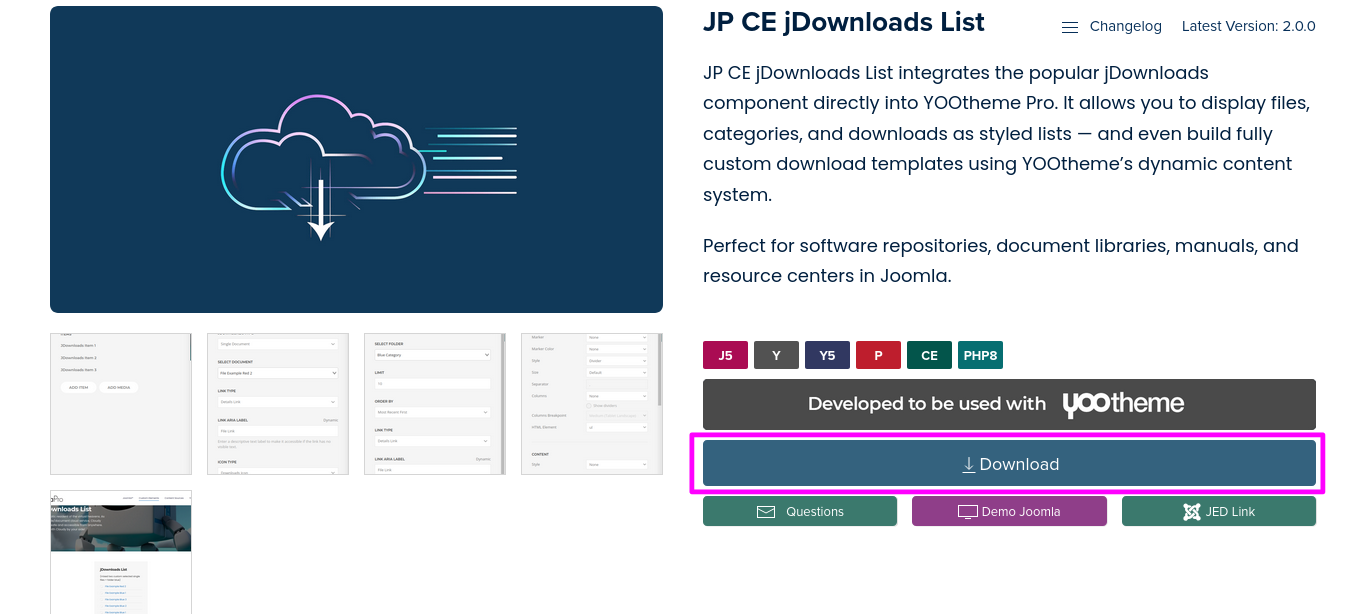The height and width of the screenshot is (614, 1366).
Task: Open the Changelog link
Action: point(1125,27)
